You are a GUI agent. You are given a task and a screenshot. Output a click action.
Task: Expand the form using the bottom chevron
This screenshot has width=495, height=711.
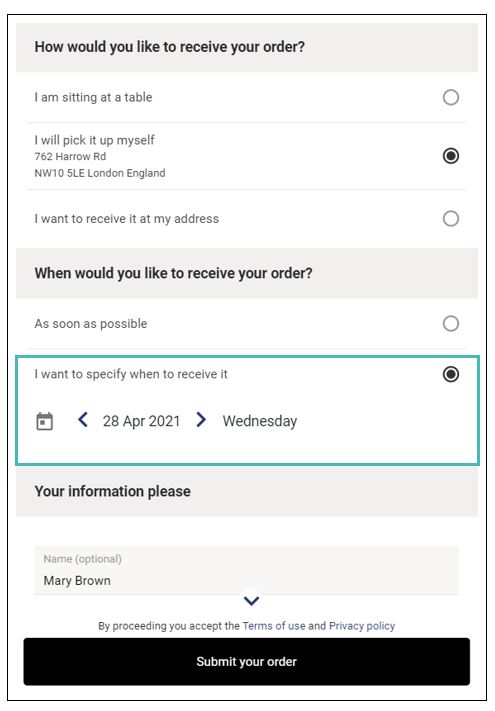pyautogui.click(x=251, y=601)
